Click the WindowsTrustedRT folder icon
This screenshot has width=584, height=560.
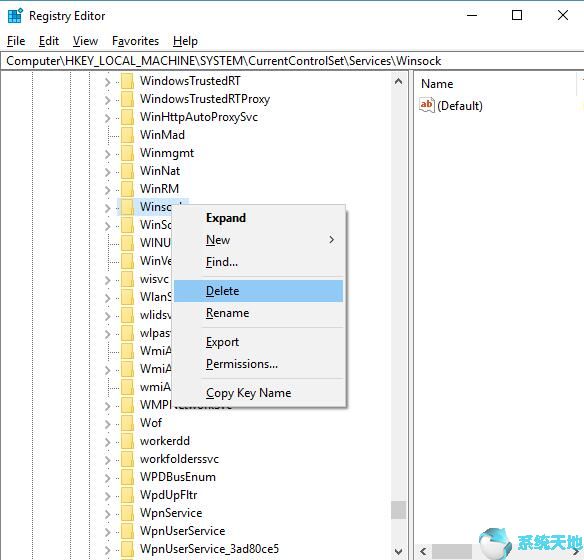[127, 81]
